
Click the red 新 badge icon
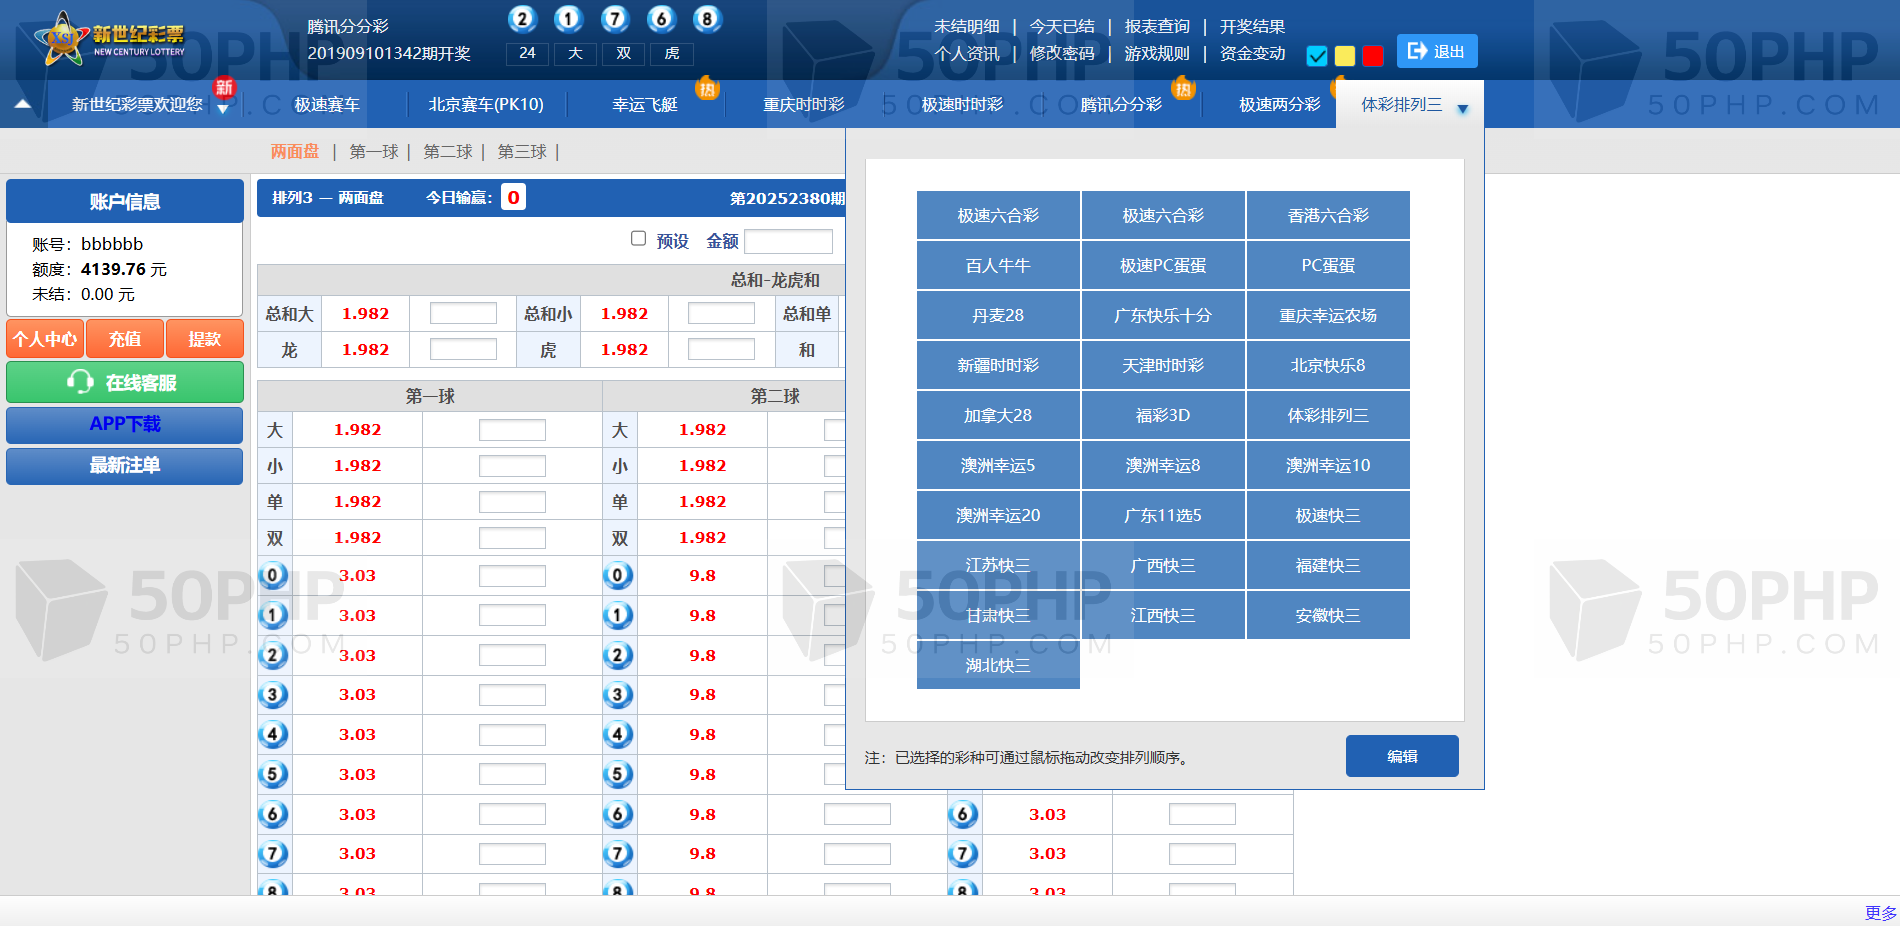coord(224,87)
